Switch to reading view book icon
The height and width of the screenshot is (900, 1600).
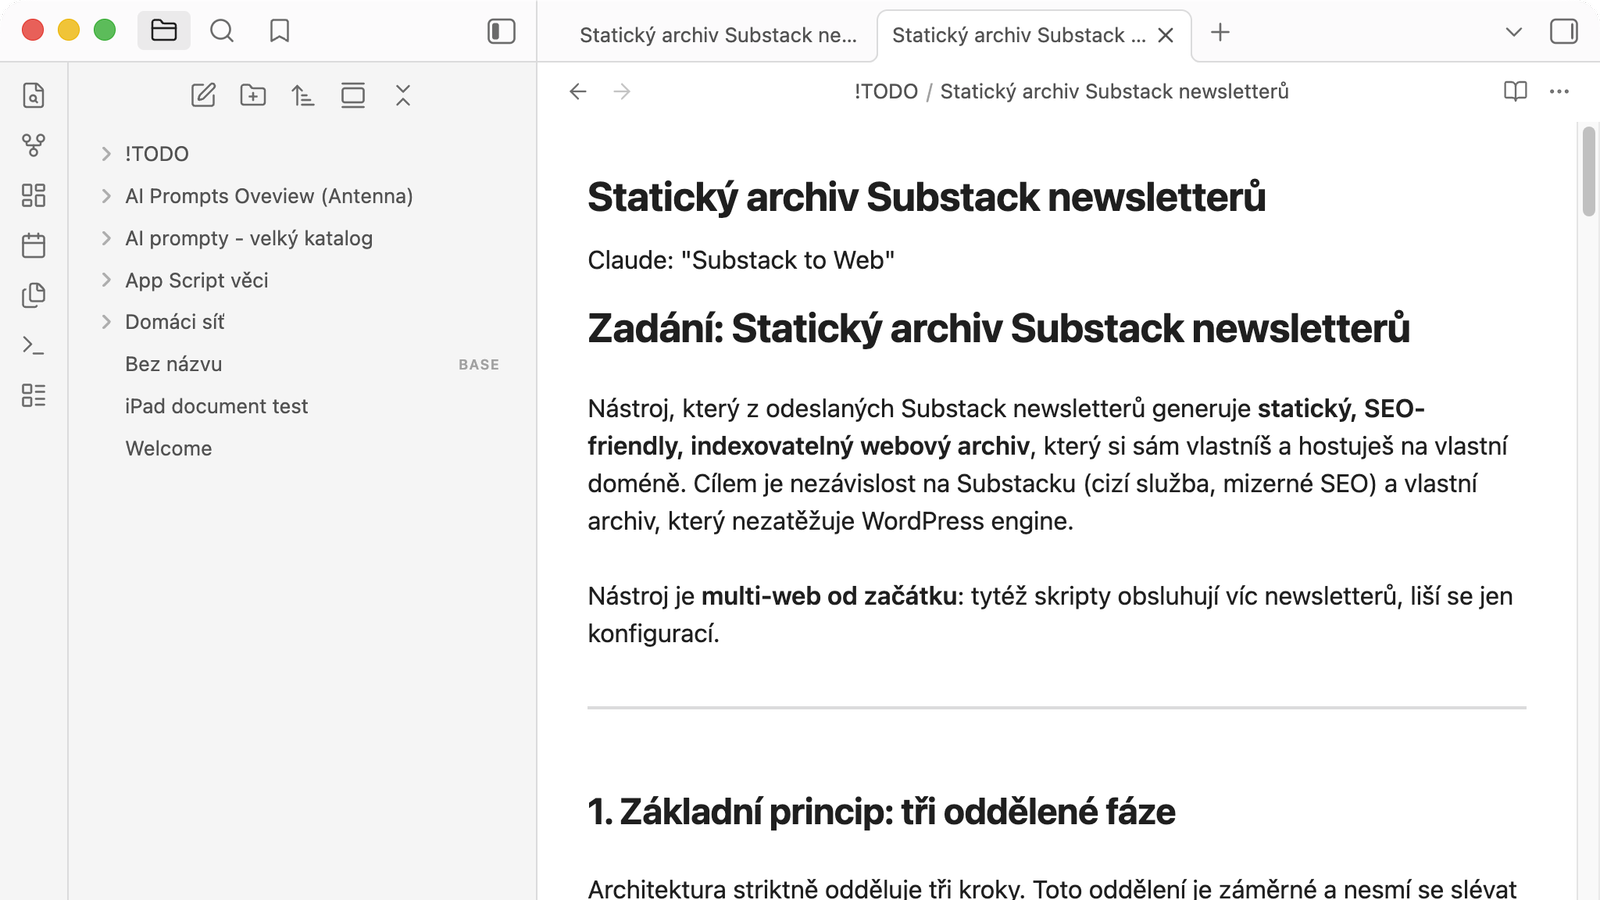1515,91
